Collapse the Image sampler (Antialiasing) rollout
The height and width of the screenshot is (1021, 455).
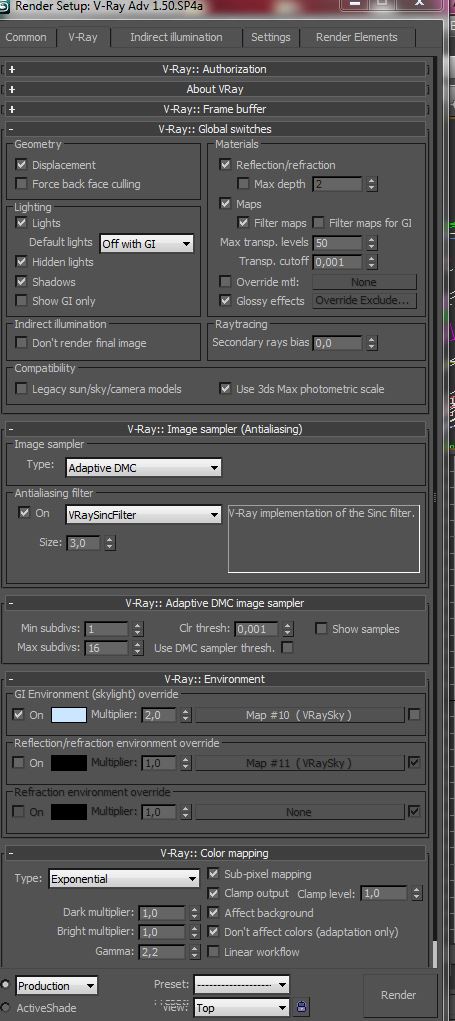pos(215,429)
